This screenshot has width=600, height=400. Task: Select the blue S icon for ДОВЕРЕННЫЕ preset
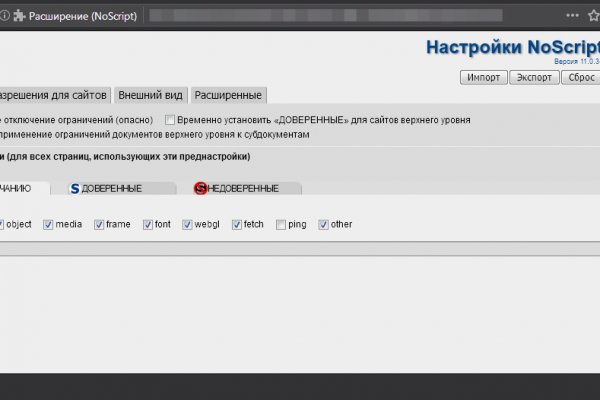[75, 188]
